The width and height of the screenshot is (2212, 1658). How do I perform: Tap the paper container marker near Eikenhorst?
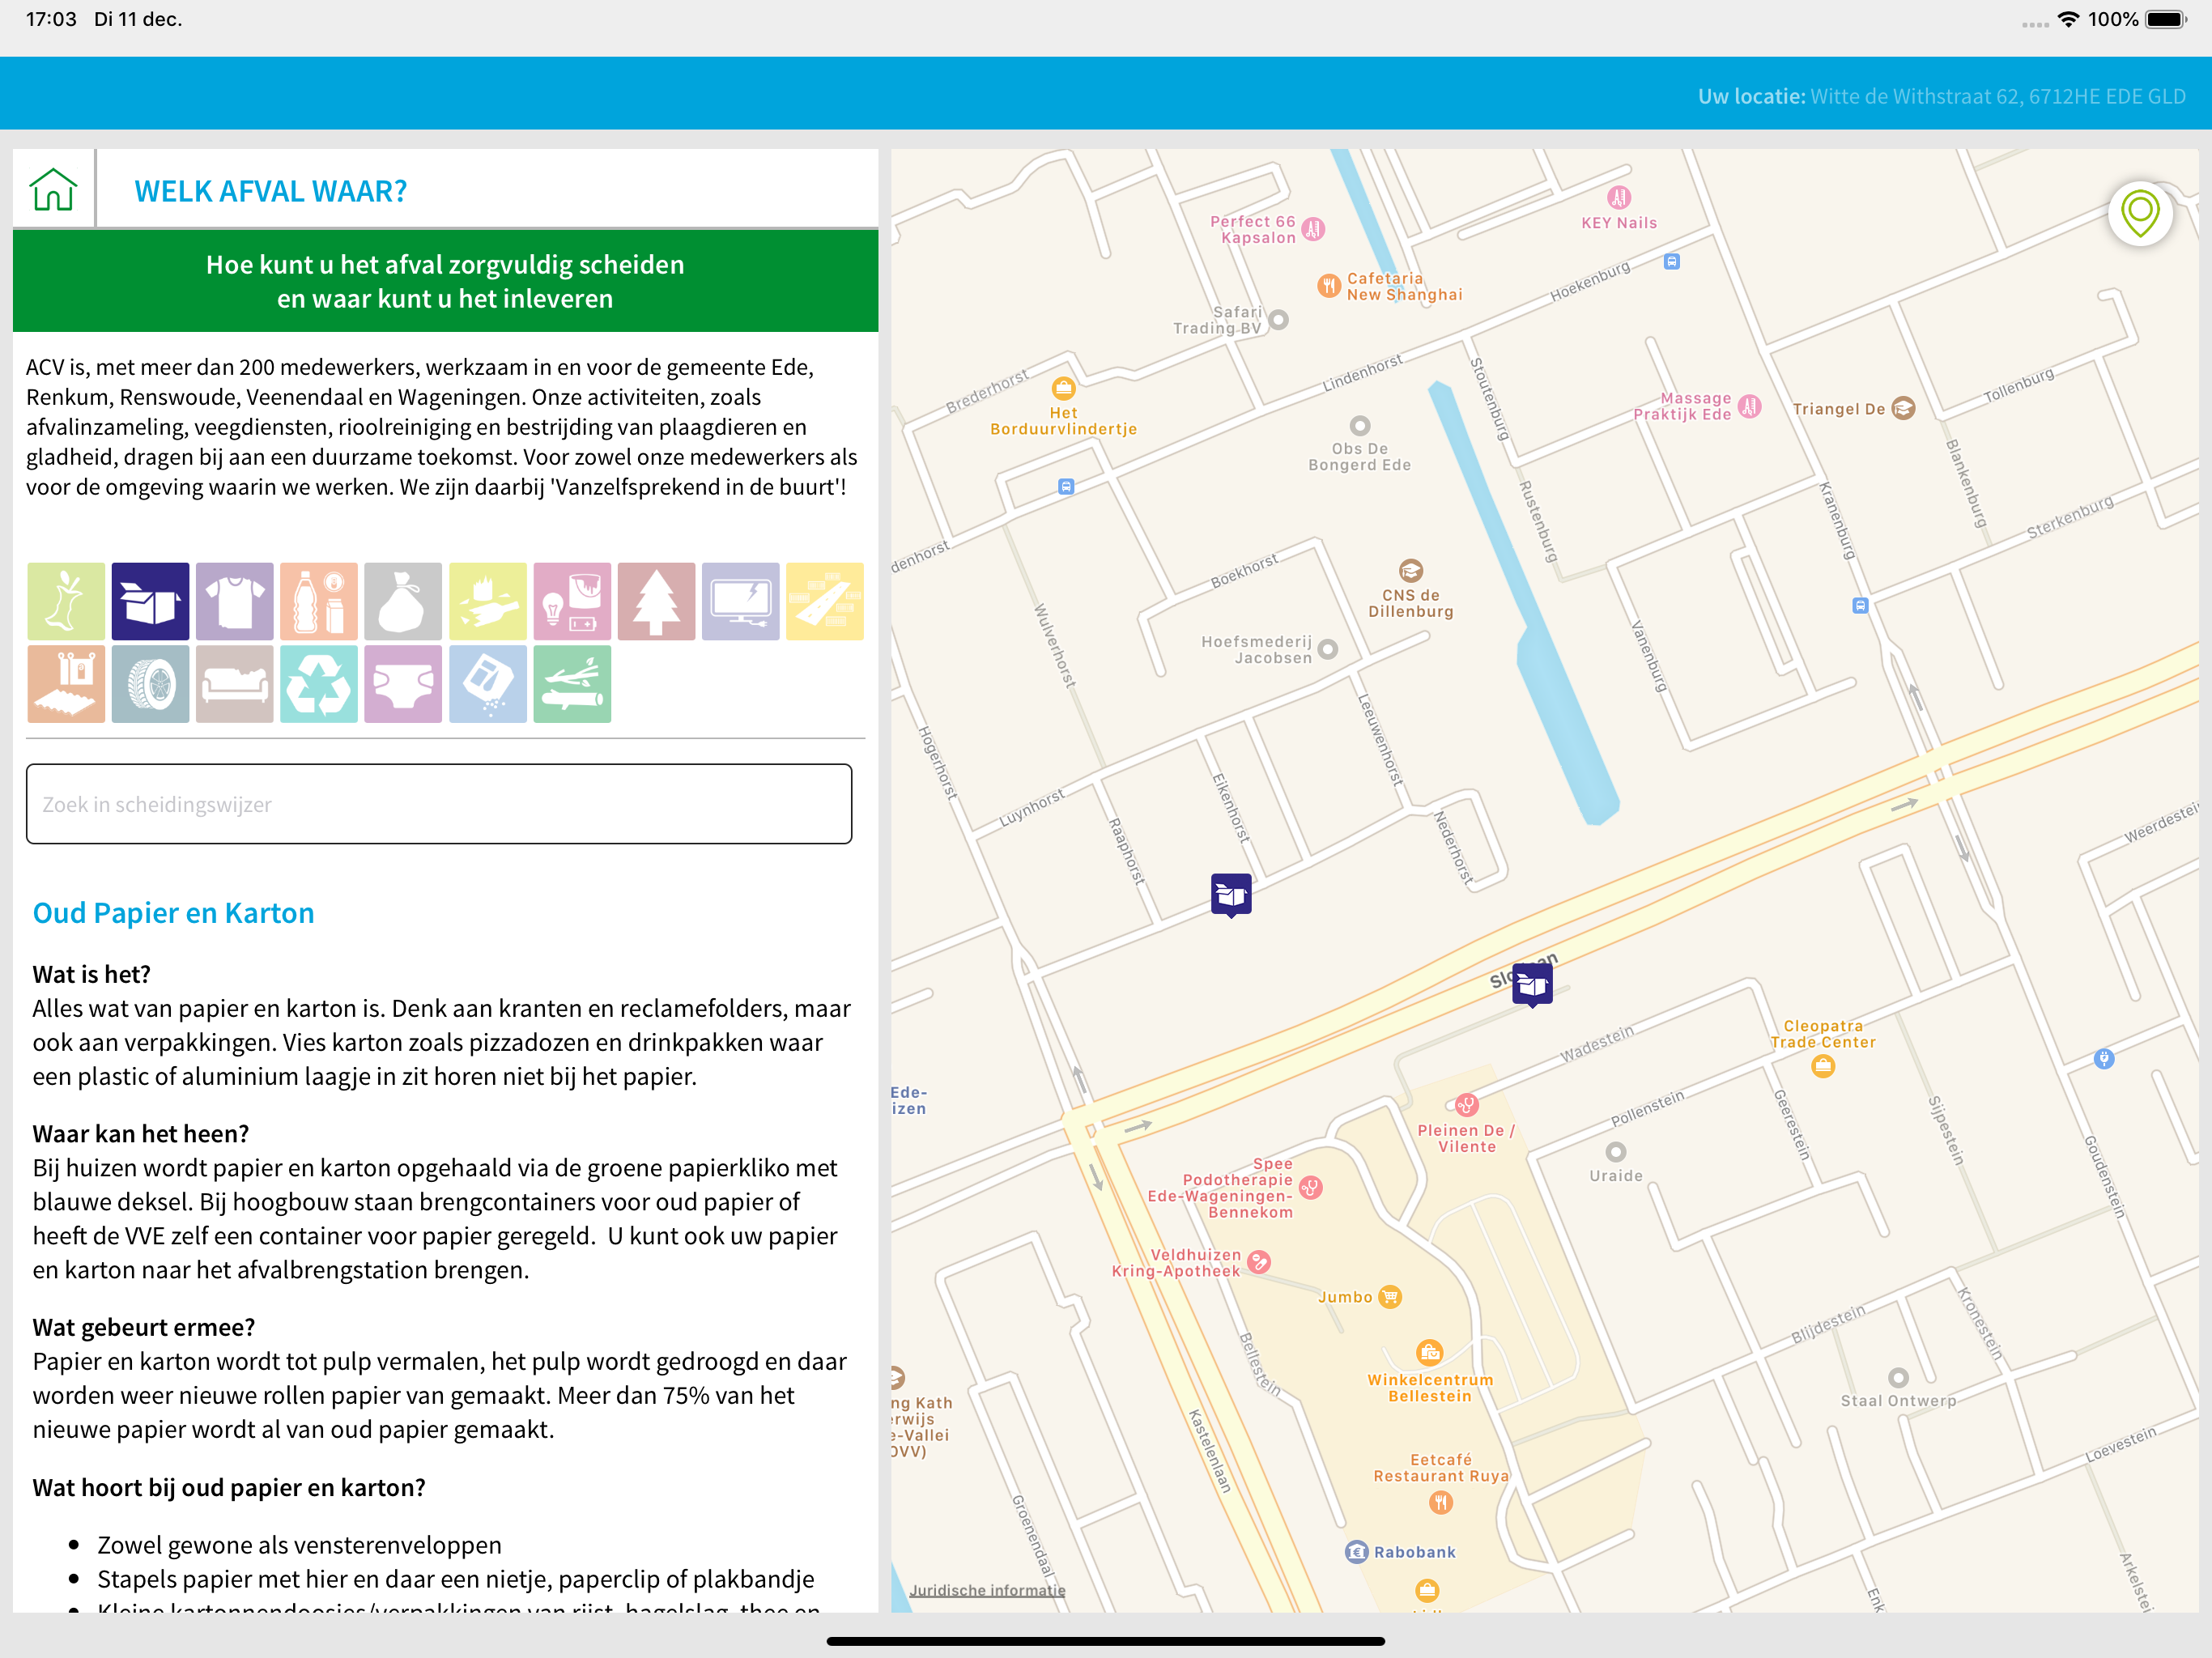(1231, 895)
